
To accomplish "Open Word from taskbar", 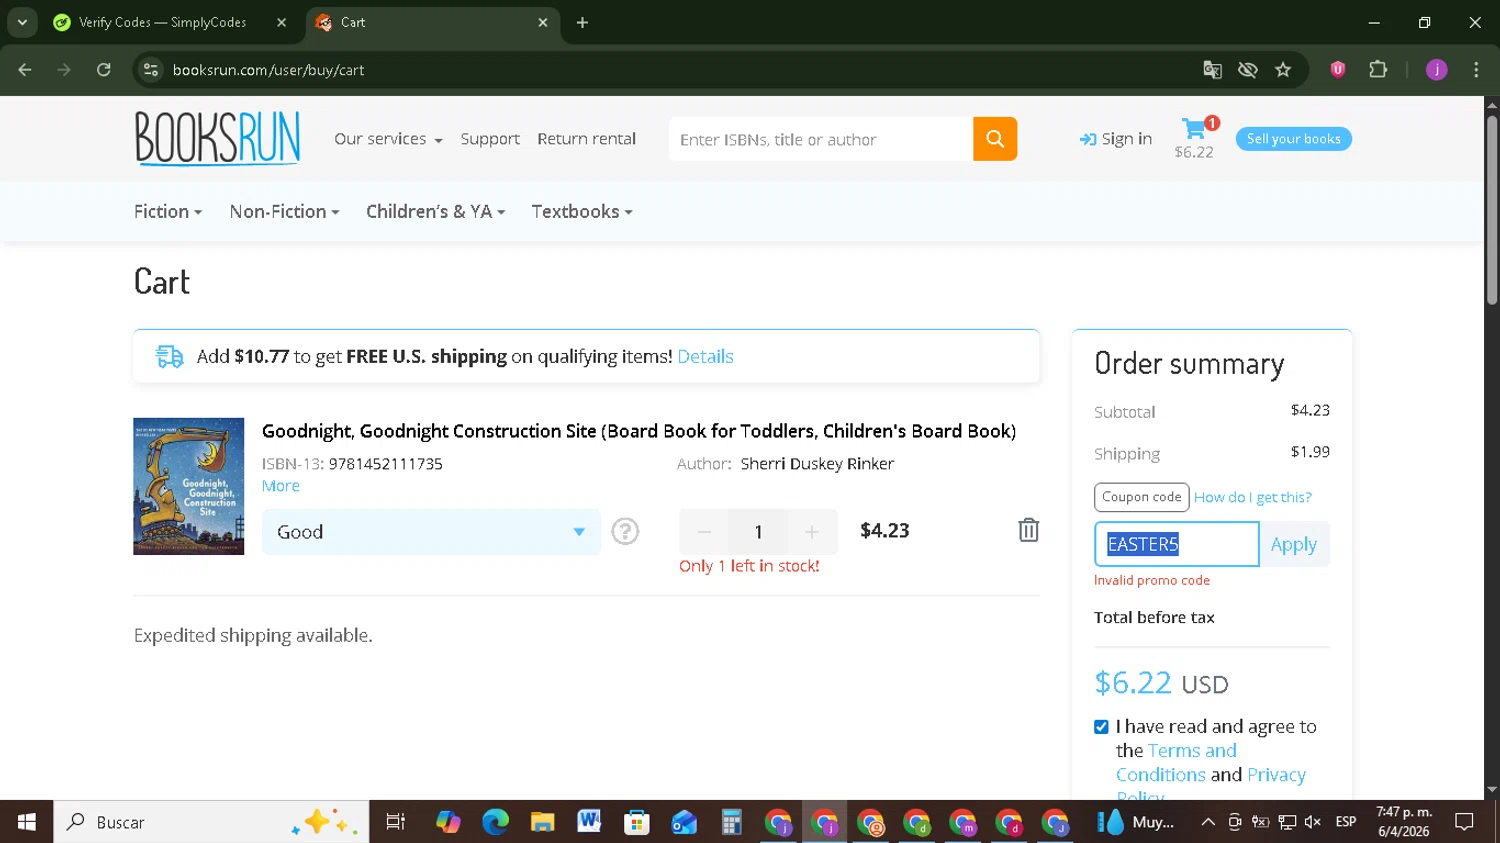I will 589,822.
